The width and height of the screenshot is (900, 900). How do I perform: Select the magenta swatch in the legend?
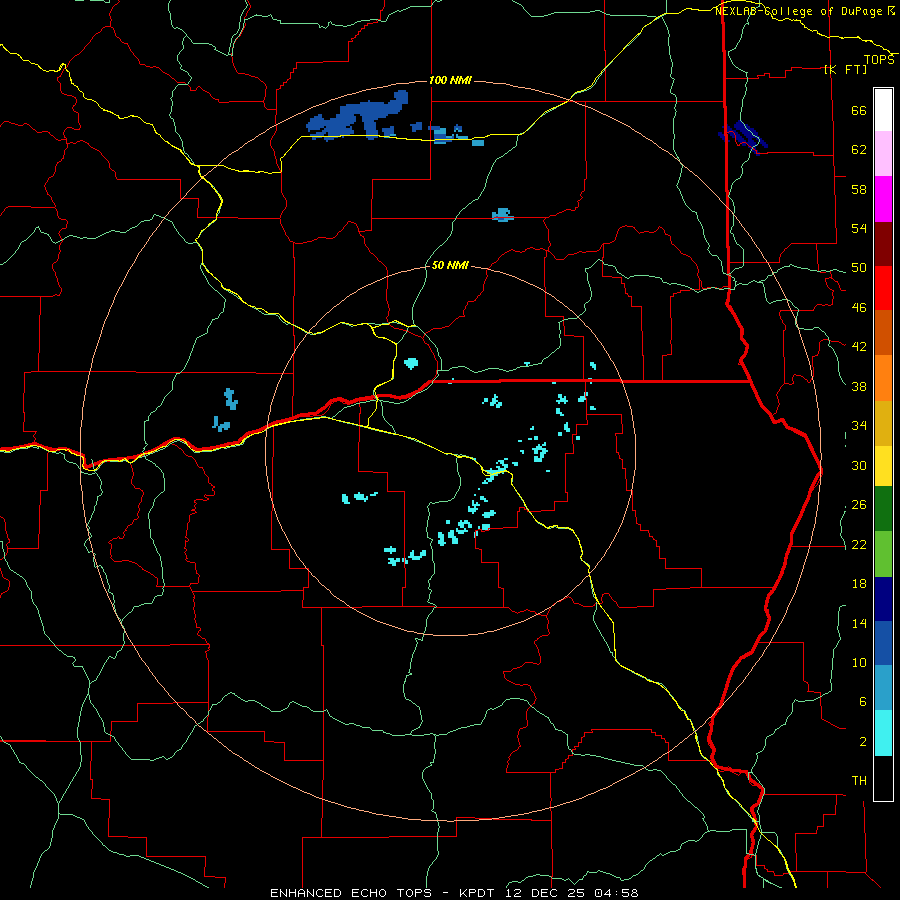pos(883,199)
